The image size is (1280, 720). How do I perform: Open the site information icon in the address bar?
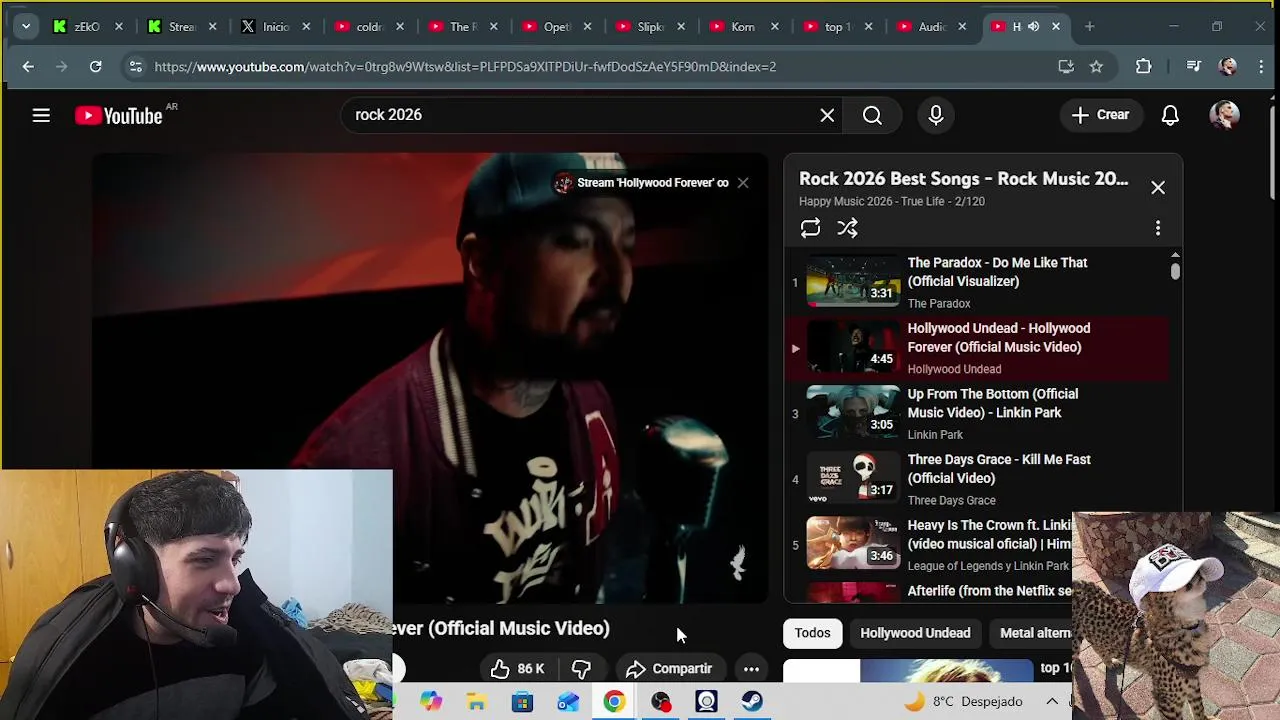pyautogui.click(x=135, y=67)
